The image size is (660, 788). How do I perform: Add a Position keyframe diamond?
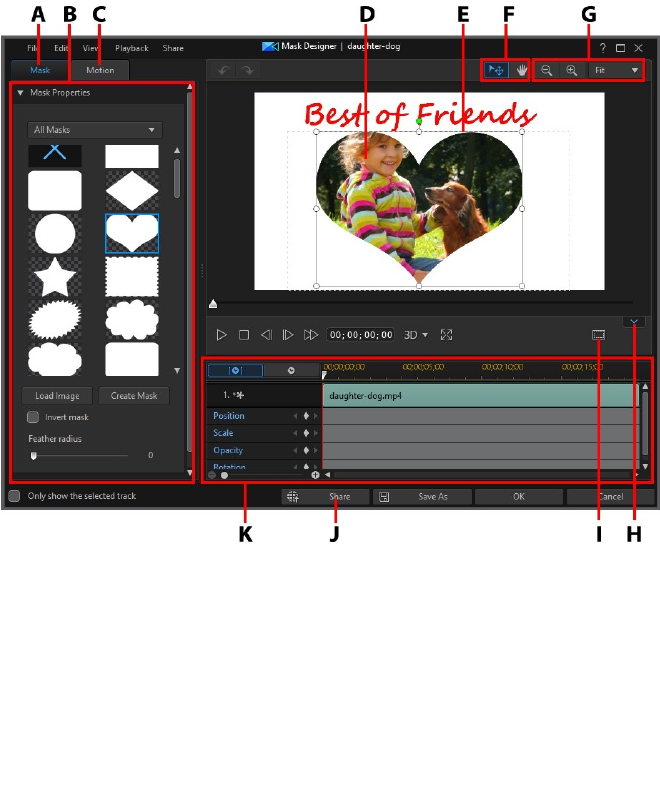coord(306,416)
